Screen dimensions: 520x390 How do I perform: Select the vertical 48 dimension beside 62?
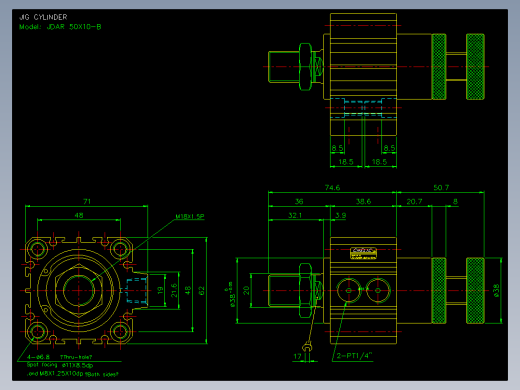click(188, 290)
